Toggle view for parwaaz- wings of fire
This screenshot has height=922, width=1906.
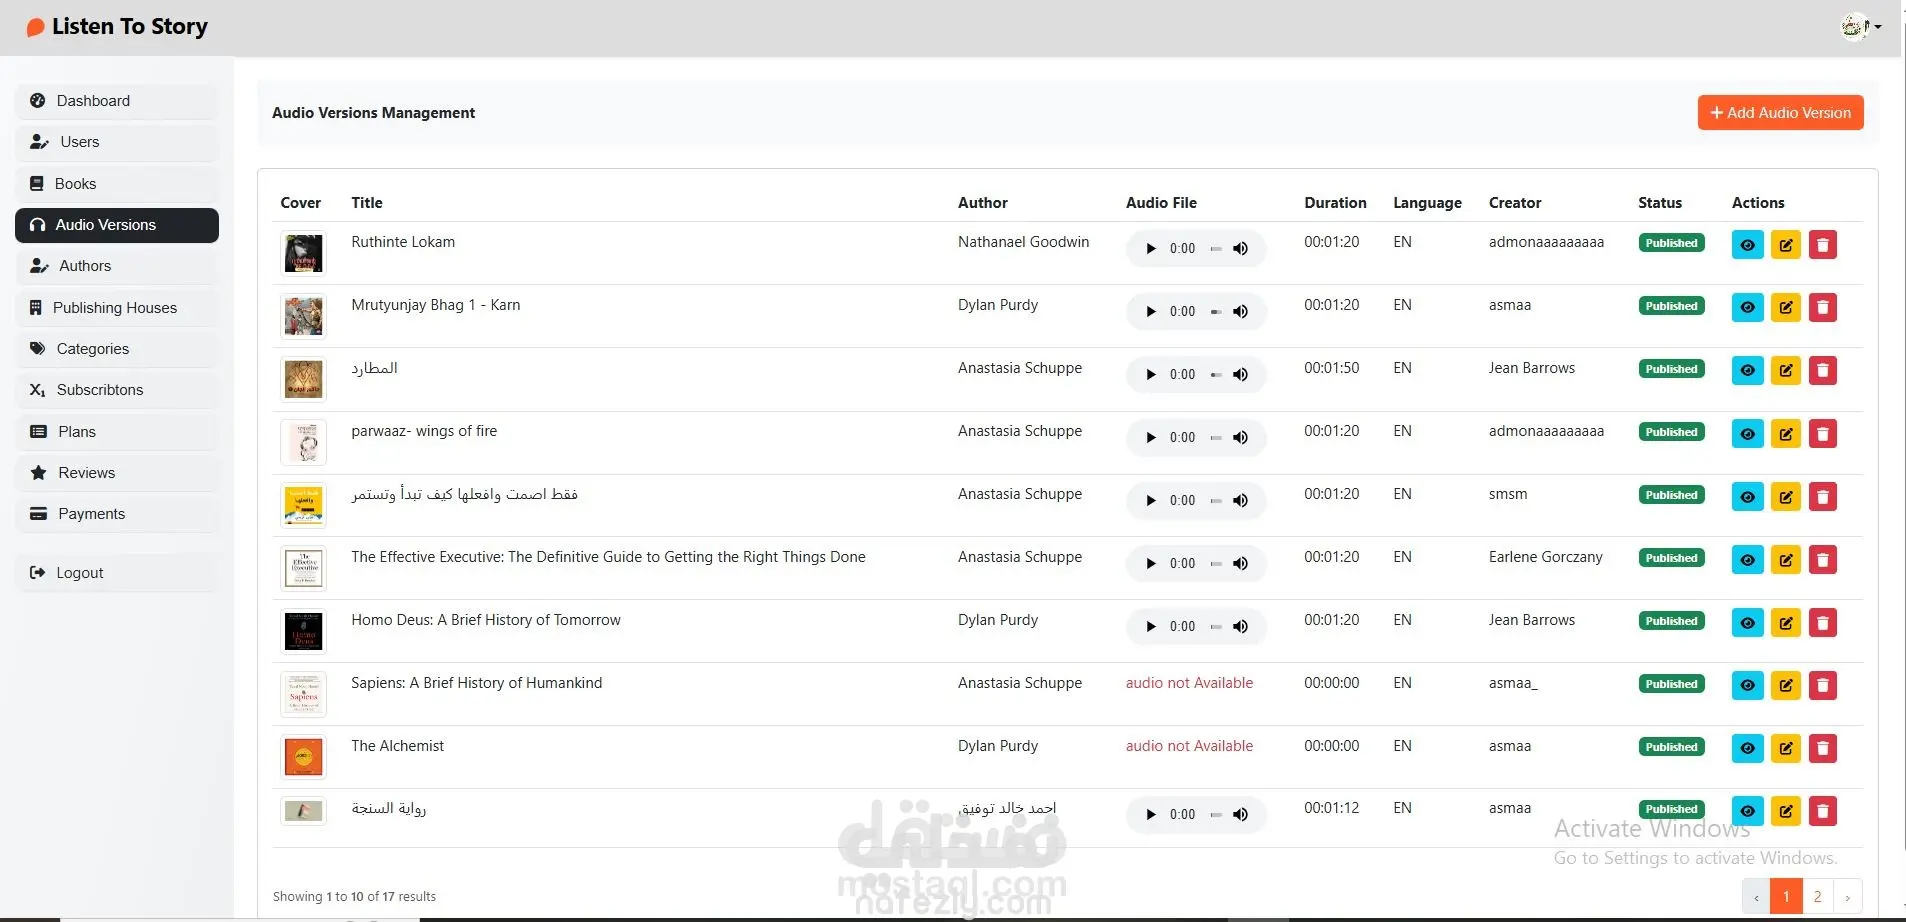tap(1747, 434)
